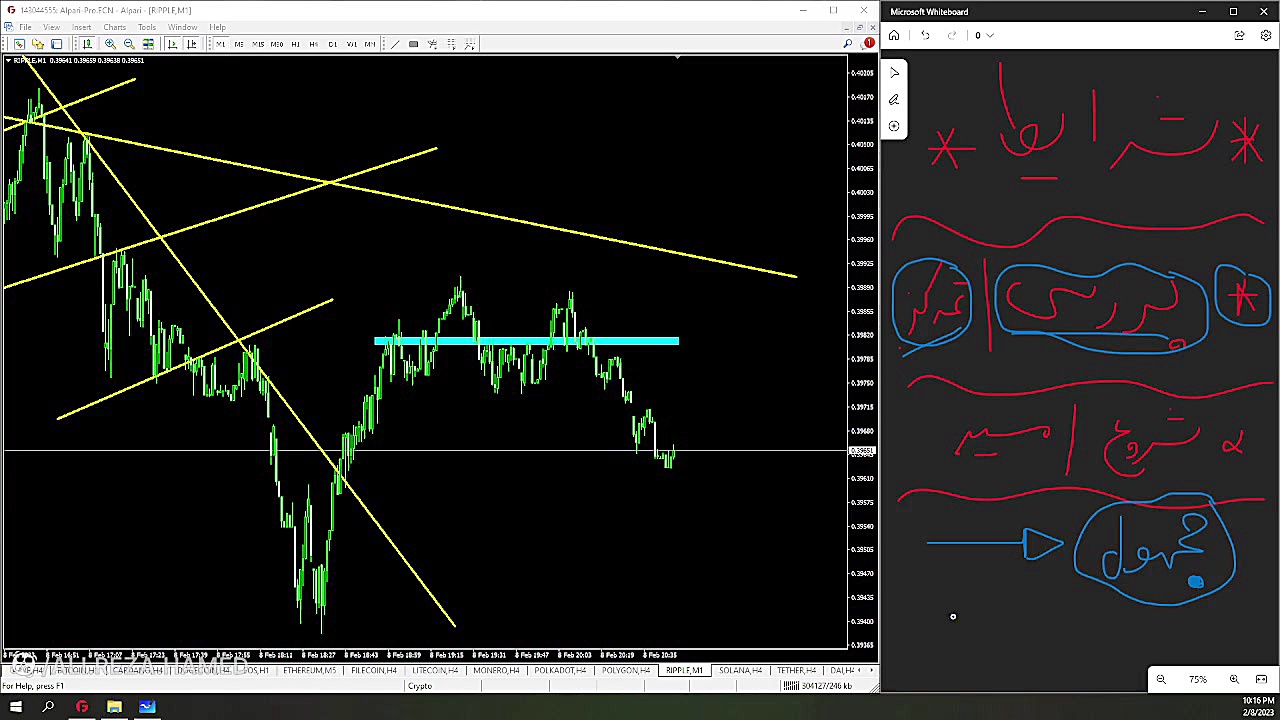Click the 304127/246 kb connection status
This screenshot has height=720, width=1280.
pyautogui.click(x=820, y=686)
